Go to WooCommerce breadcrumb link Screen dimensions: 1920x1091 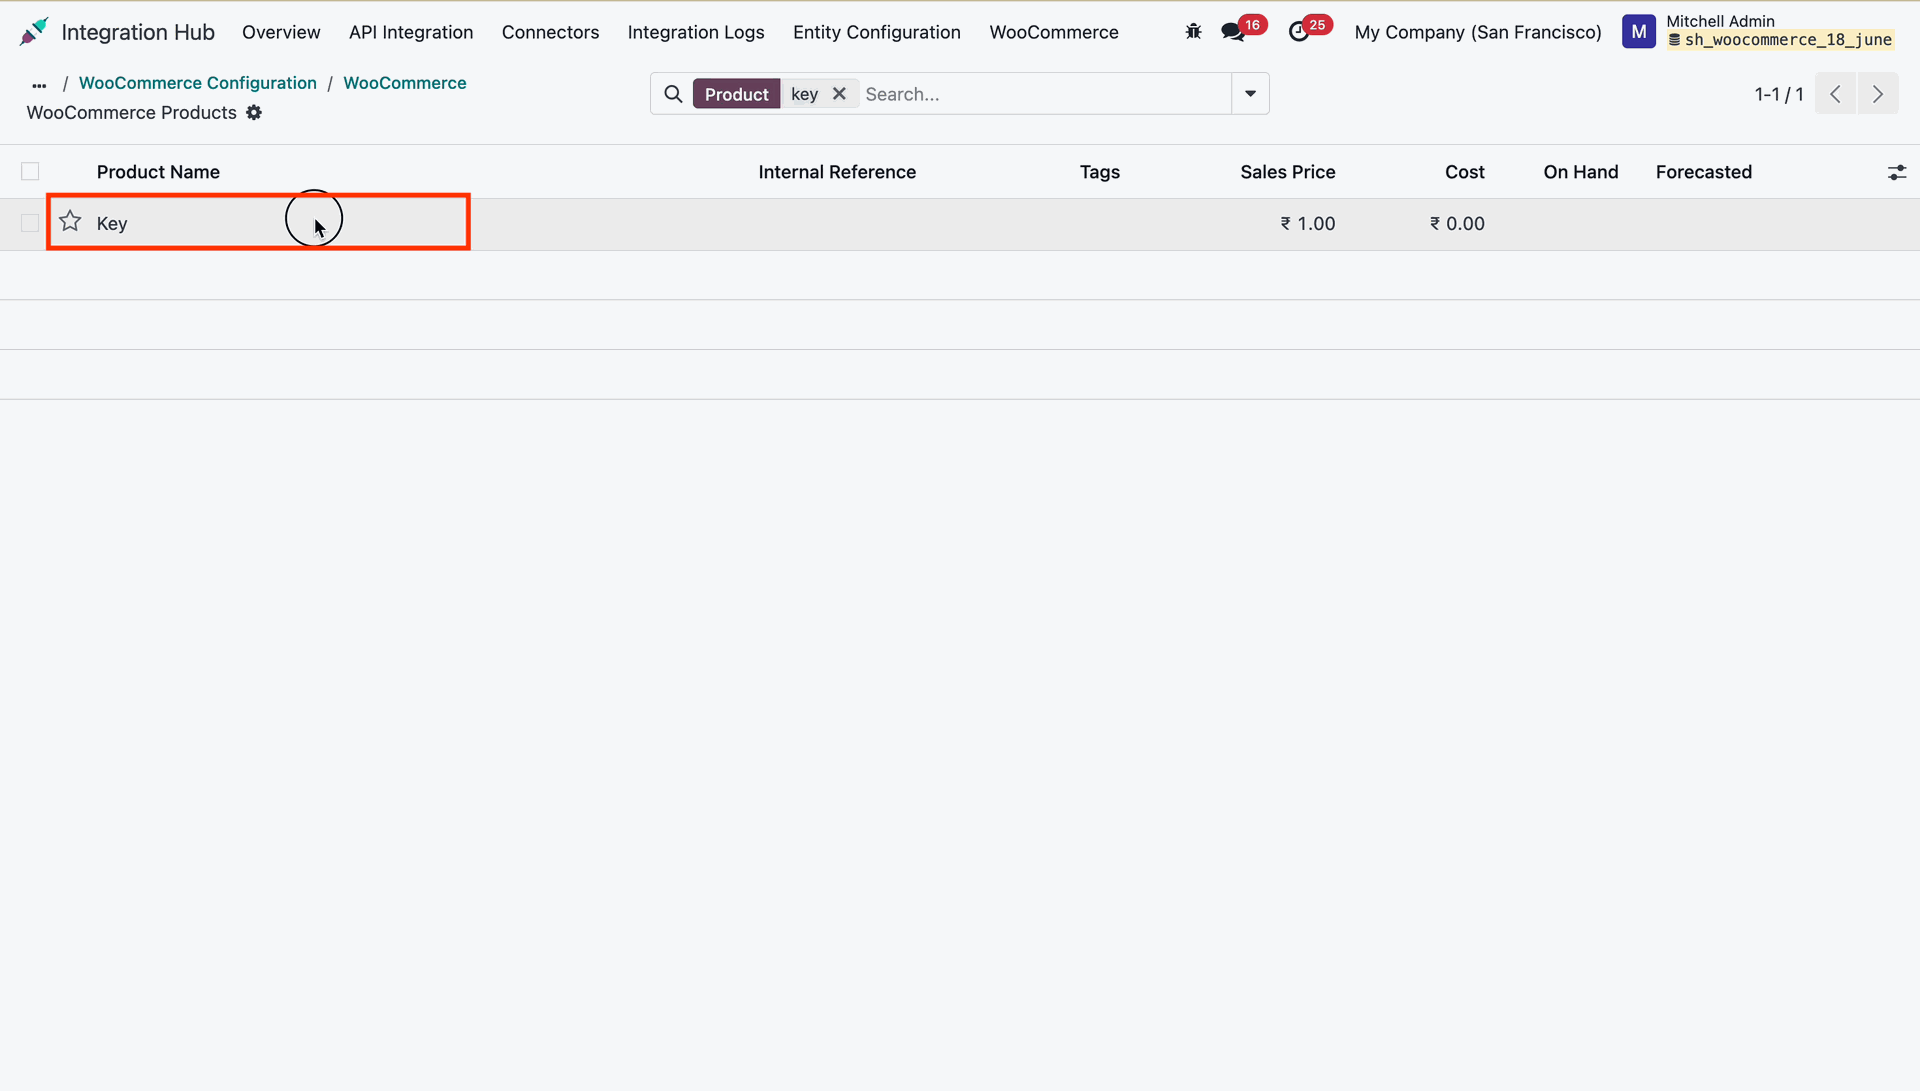(405, 83)
